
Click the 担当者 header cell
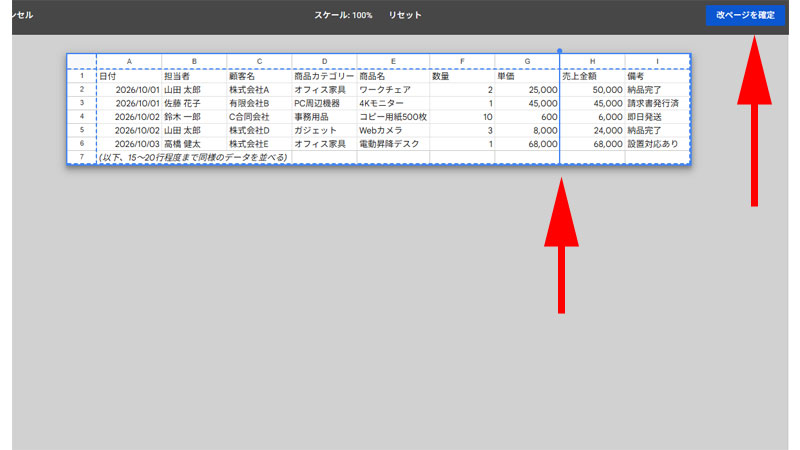tap(194, 76)
